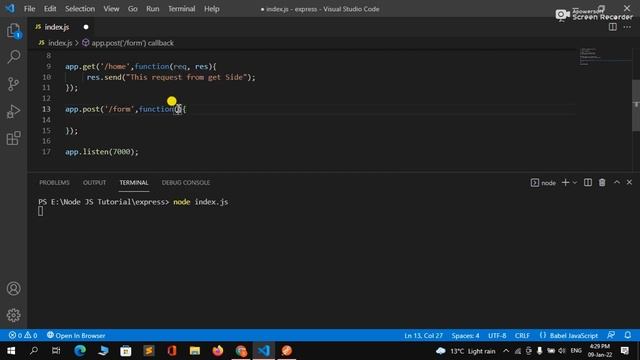The width and height of the screenshot is (640, 360).
Task: Switch to the DEBUG CONSOLE tab
Action: click(x=186, y=182)
